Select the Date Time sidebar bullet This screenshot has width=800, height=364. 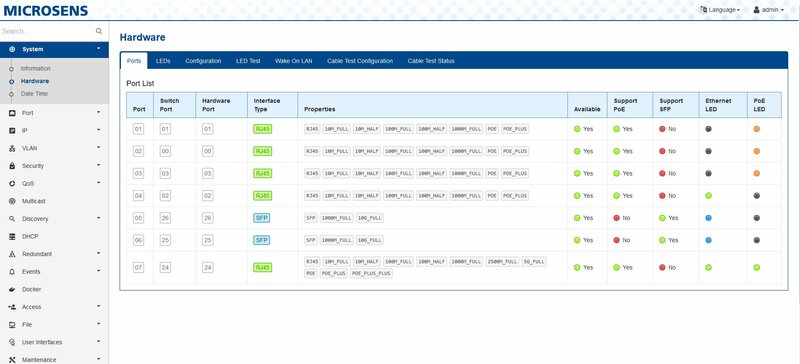[11, 94]
